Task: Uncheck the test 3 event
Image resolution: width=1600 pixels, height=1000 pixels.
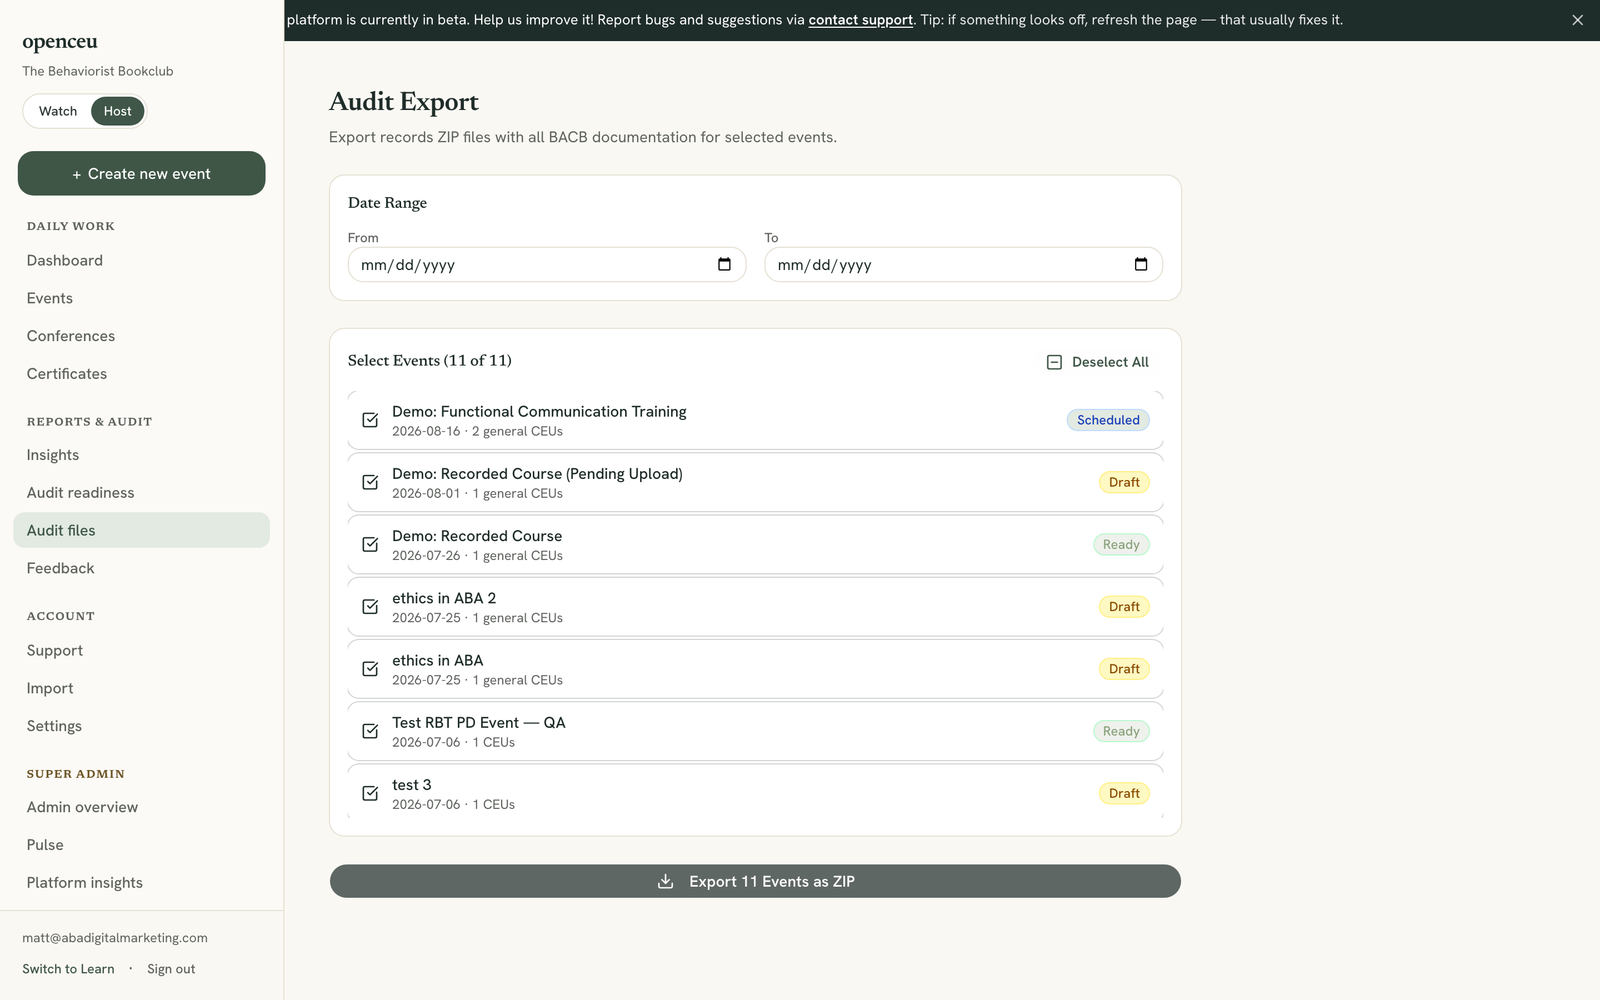Action: [370, 793]
